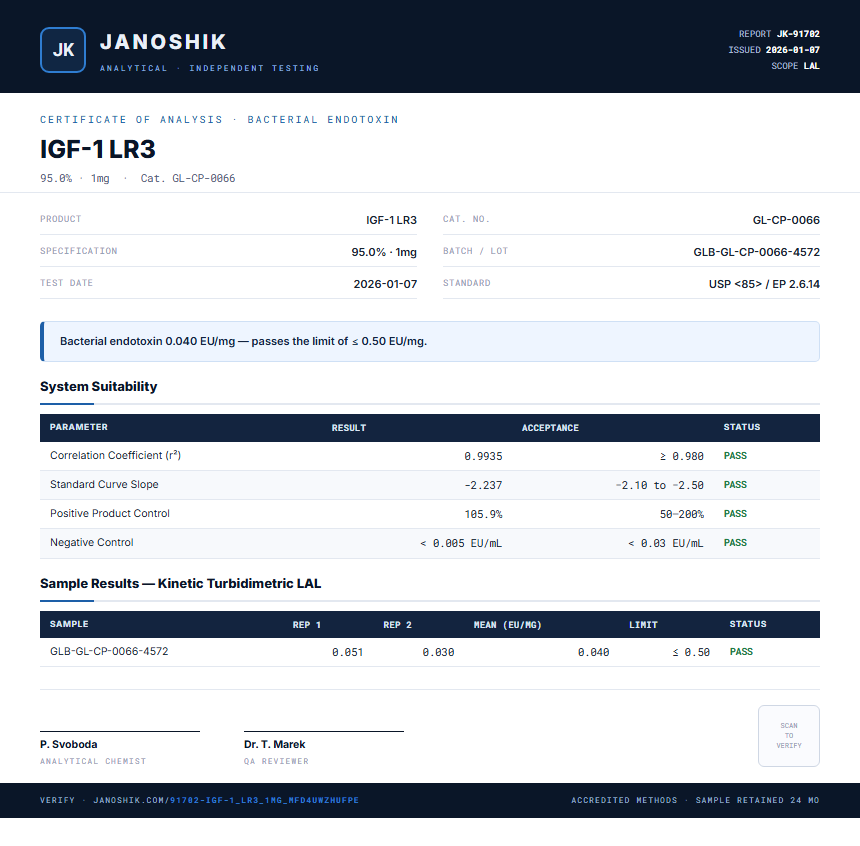Select the acceptance range 50–200%
Image resolution: width=860 pixels, height=846 pixels.
click(682, 514)
